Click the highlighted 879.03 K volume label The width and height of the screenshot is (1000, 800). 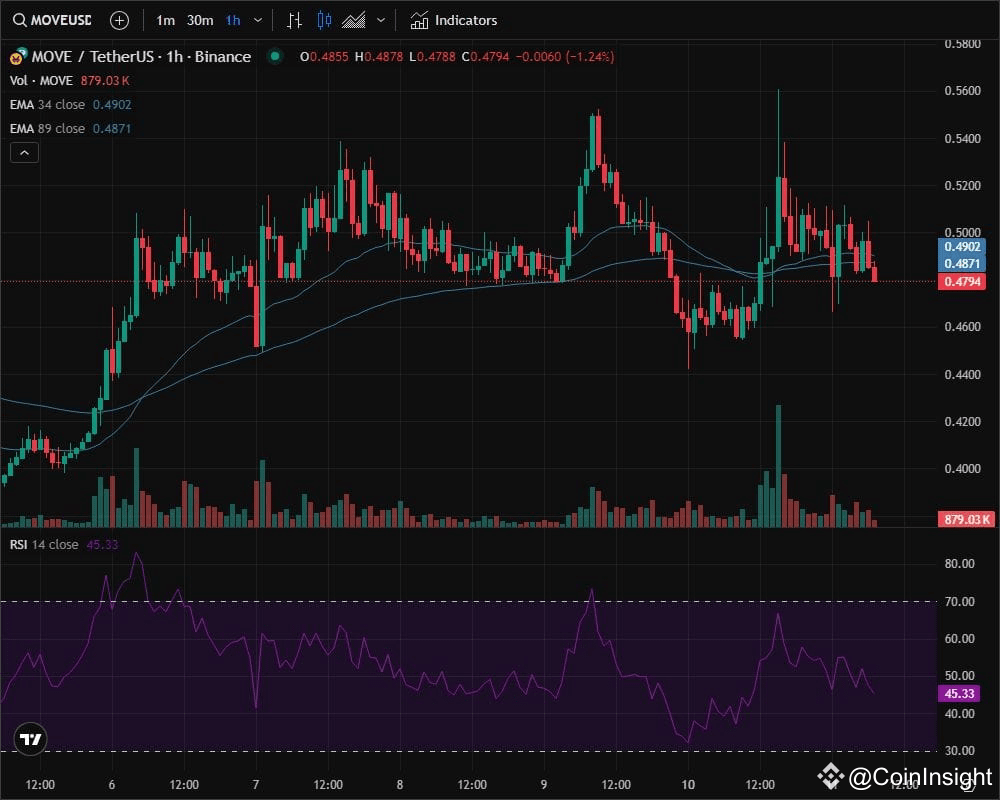click(x=963, y=519)
